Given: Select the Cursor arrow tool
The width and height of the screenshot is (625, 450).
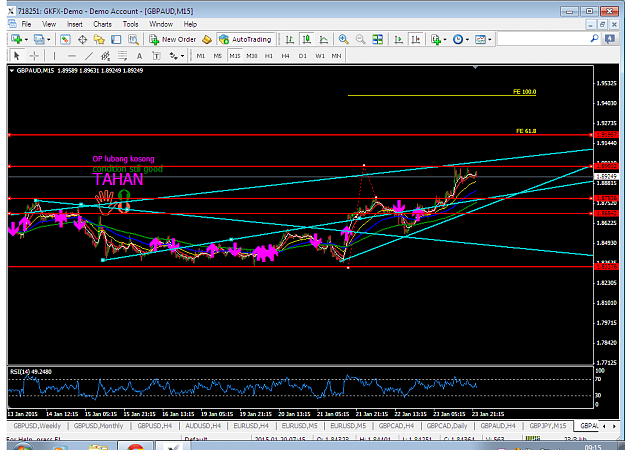Looking at the screenshot, I should point(17,56).
